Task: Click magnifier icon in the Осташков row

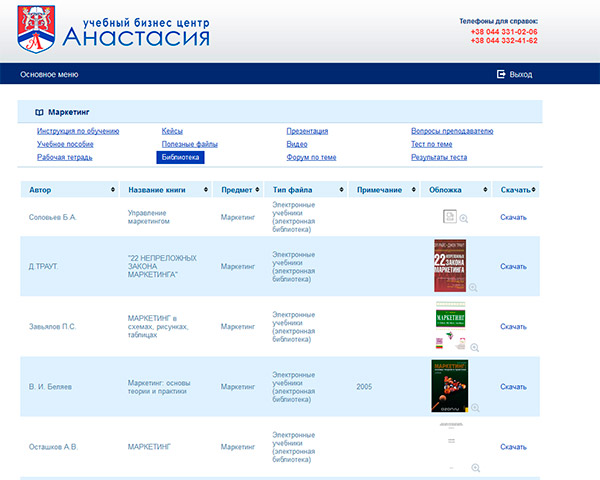Action: pyautogui.click(x=476, y=467)
